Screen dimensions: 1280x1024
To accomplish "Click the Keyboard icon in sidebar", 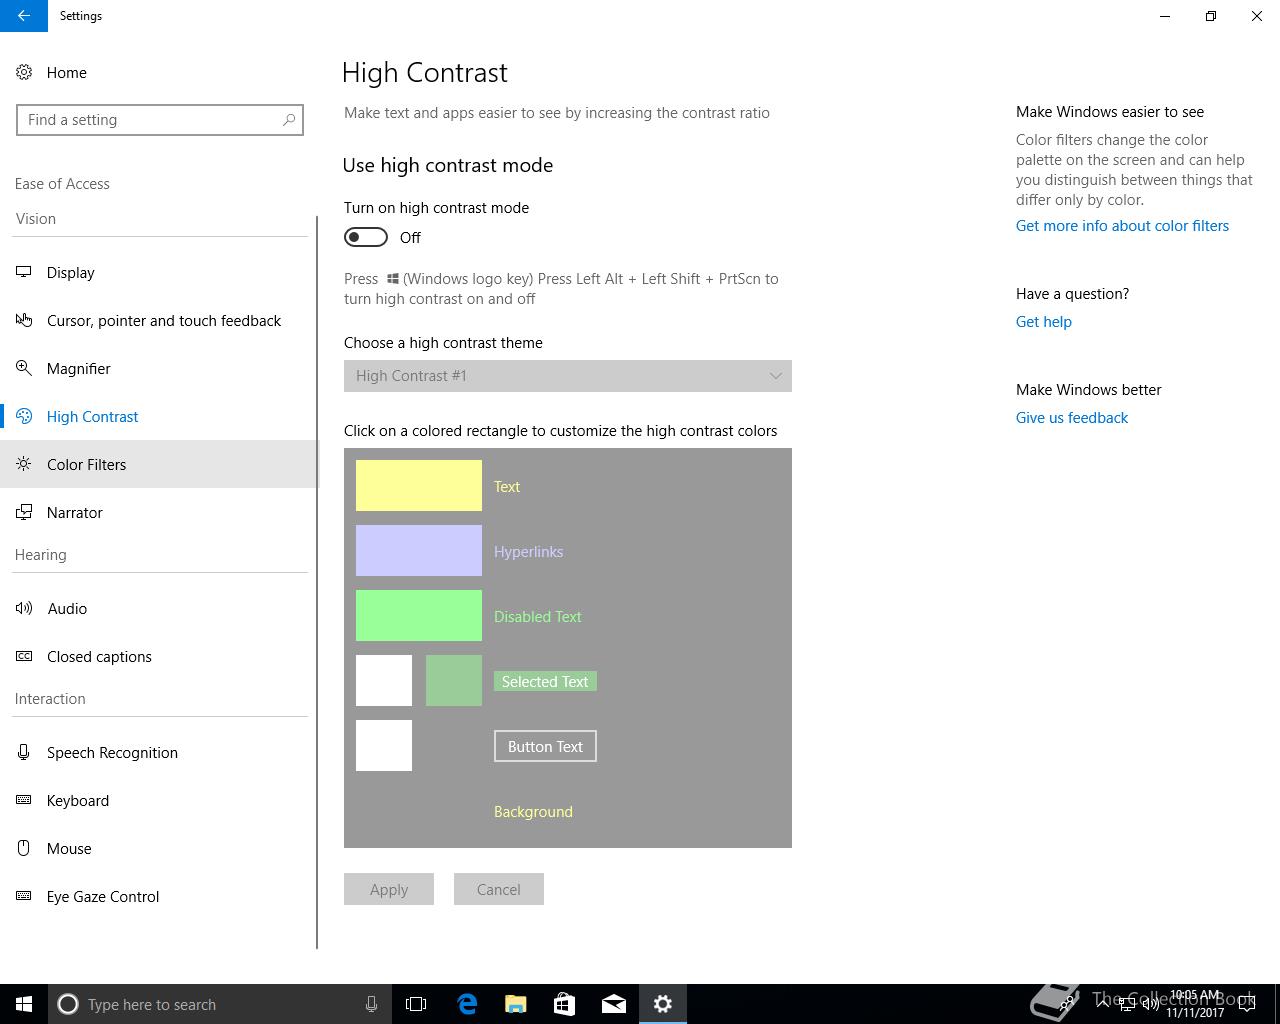I will 24,800.
